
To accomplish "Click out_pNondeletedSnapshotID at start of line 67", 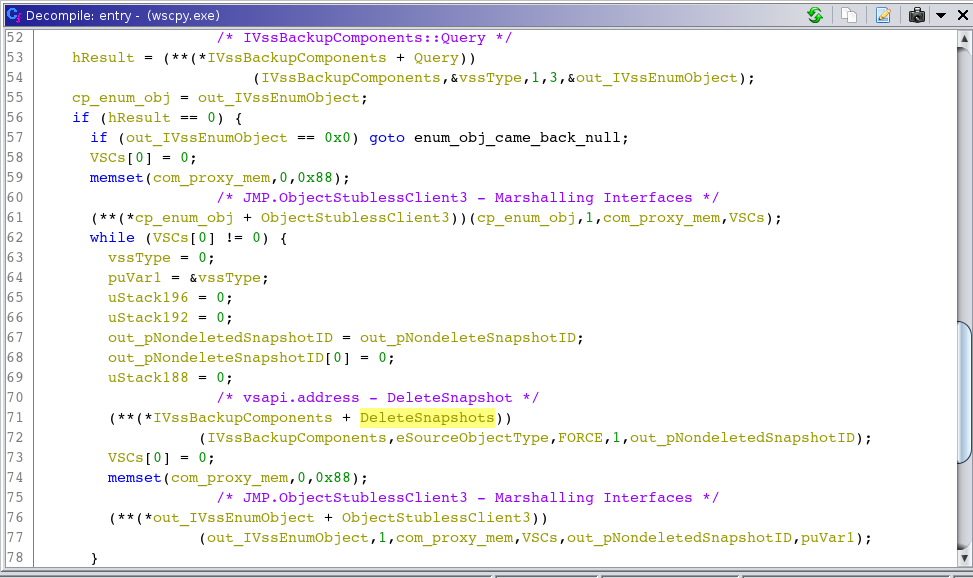I will point(220,338).
